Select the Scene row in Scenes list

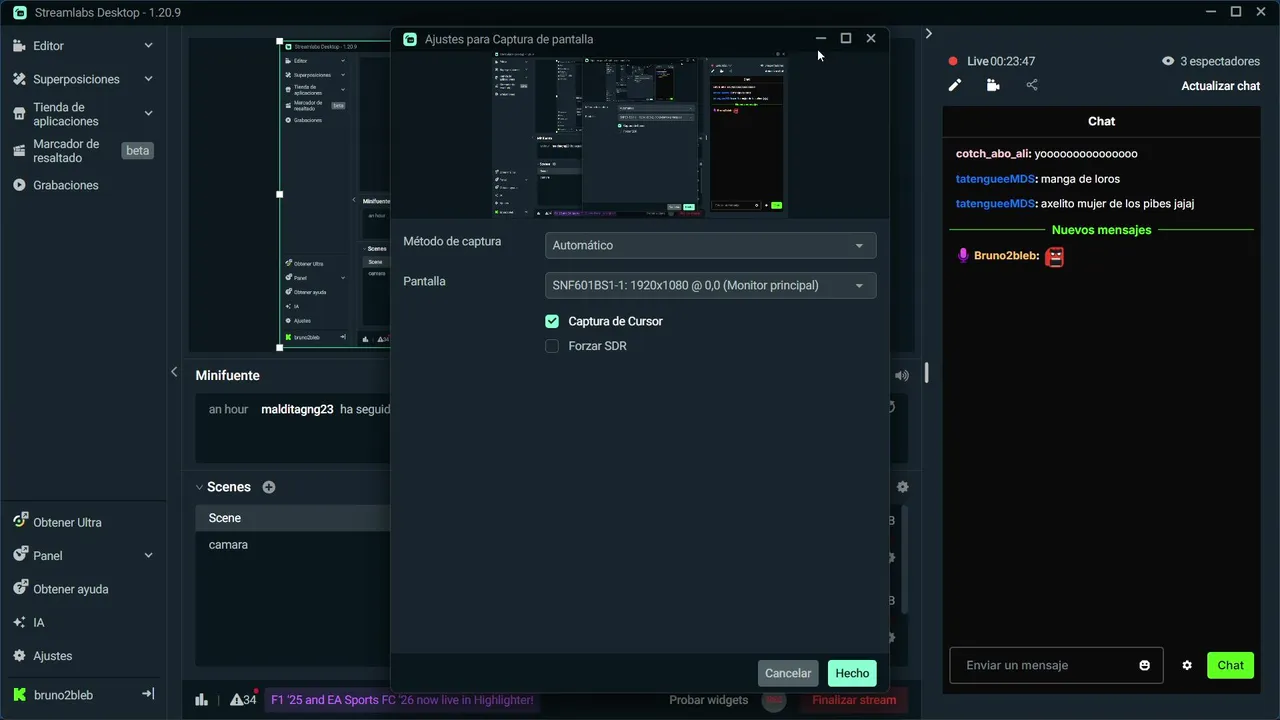tap(292, 518)
